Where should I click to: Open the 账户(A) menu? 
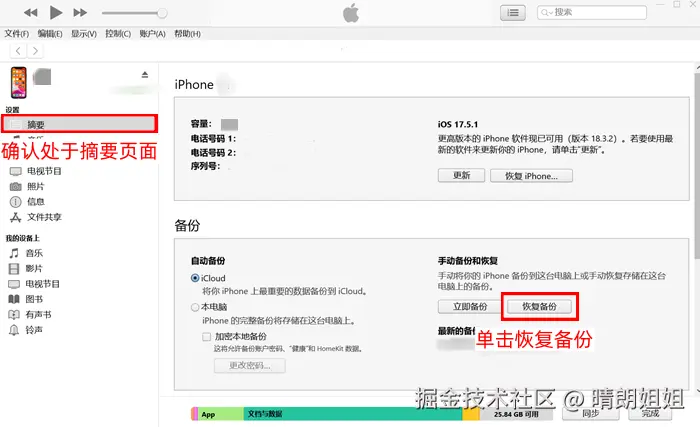[152, 33]
